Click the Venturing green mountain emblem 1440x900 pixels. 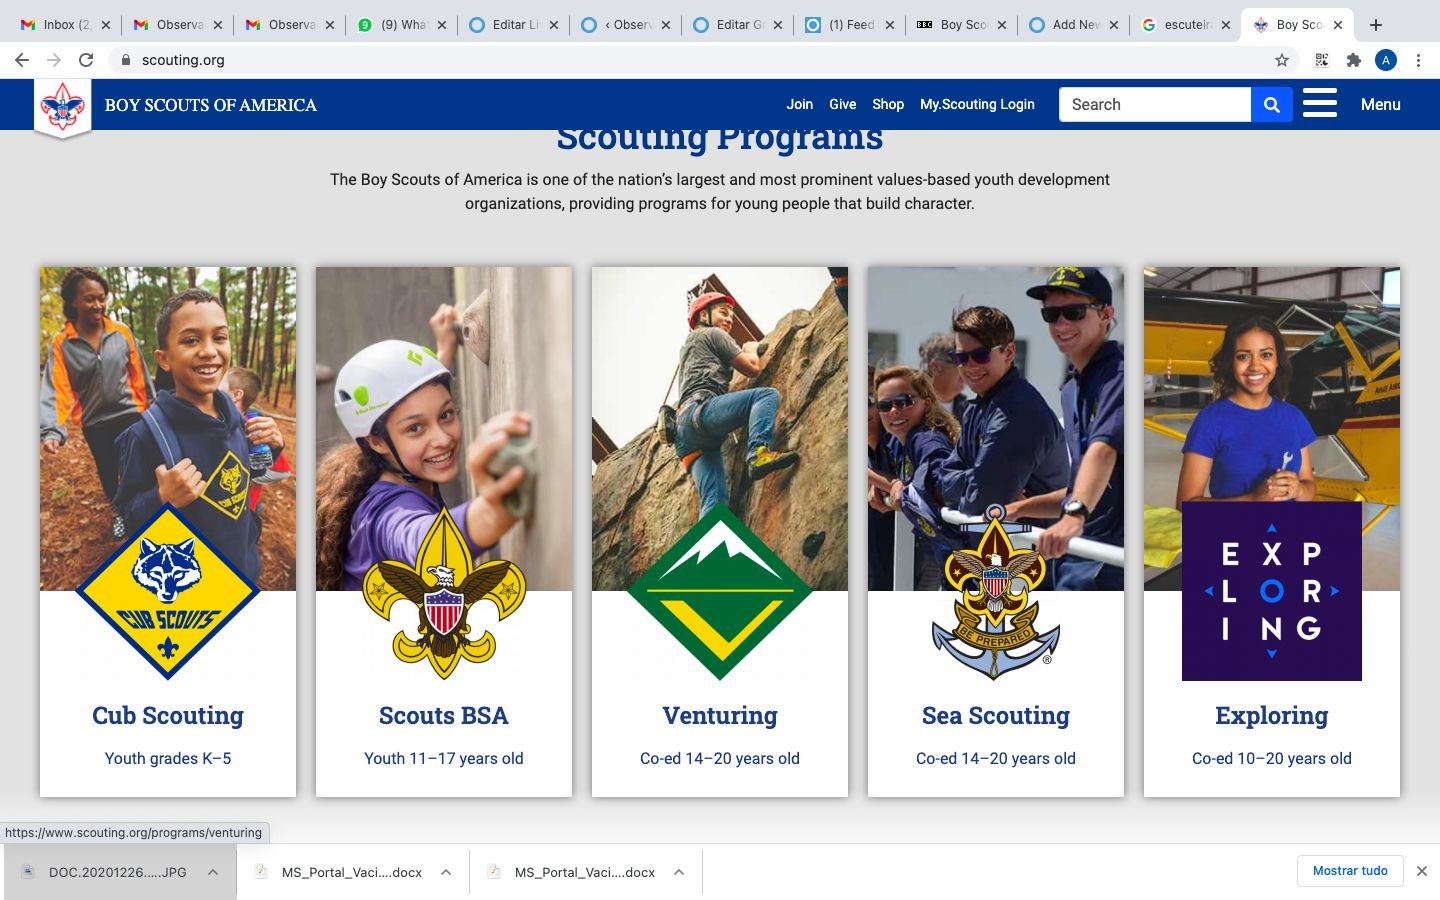pyautogui.click(x=720, y=592)
